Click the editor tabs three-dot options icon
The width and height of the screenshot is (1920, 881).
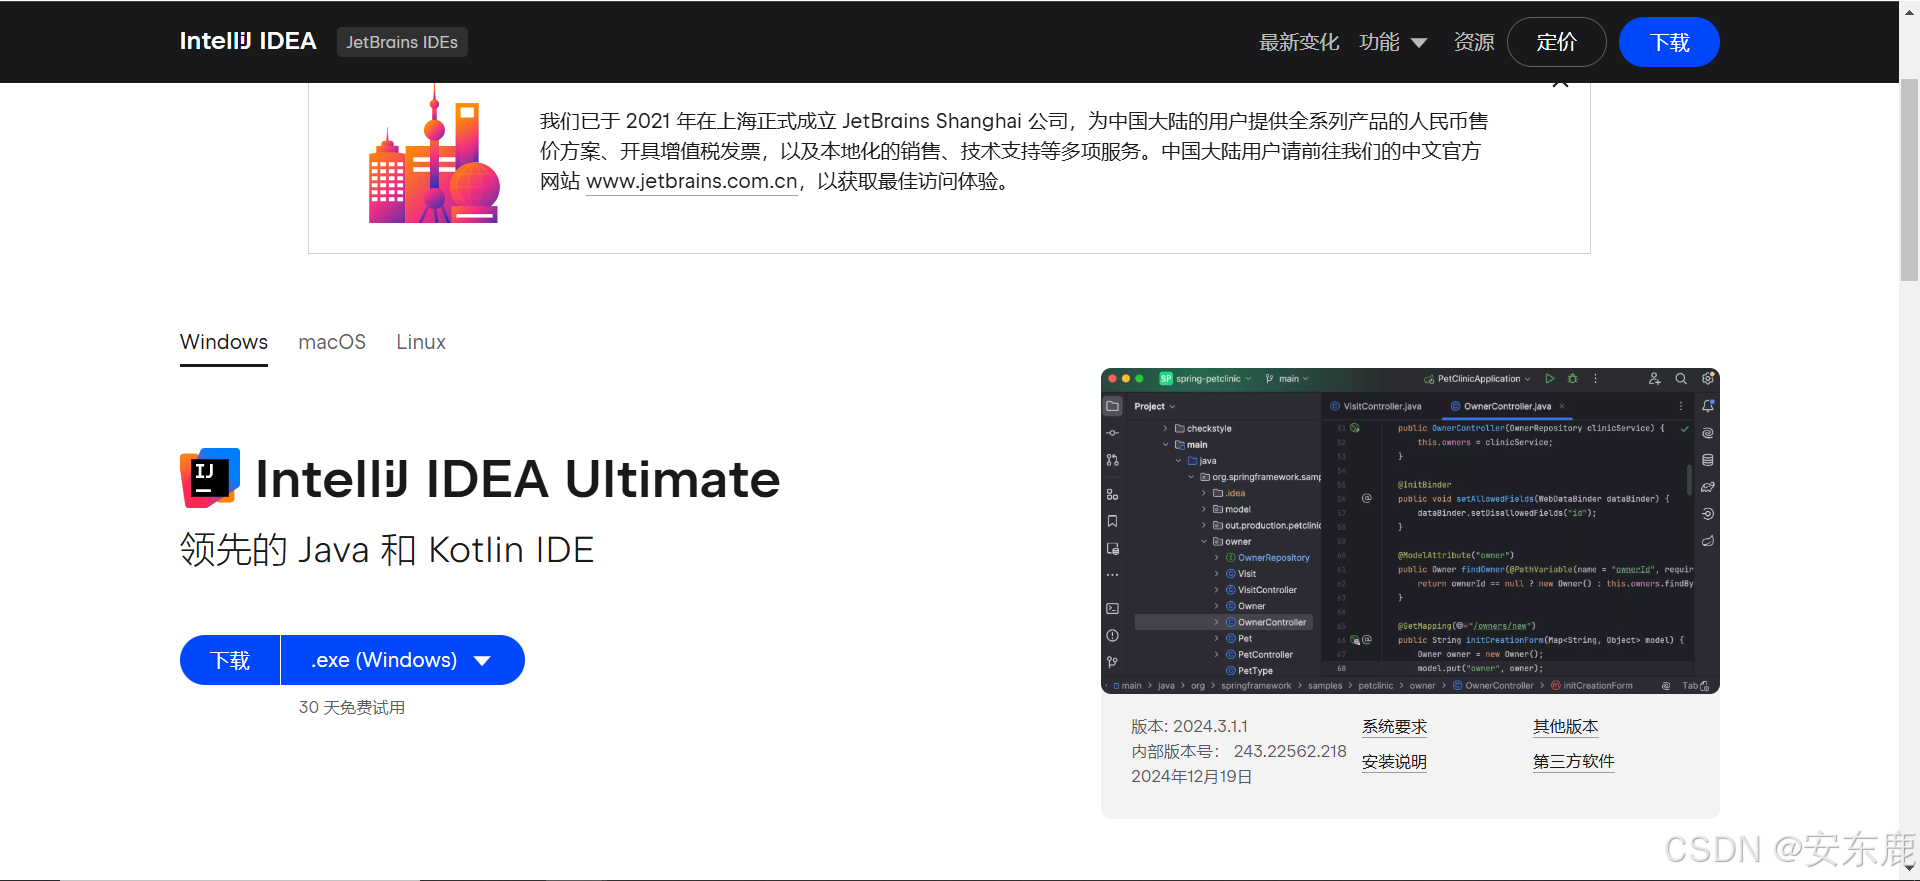point(1681,406)
